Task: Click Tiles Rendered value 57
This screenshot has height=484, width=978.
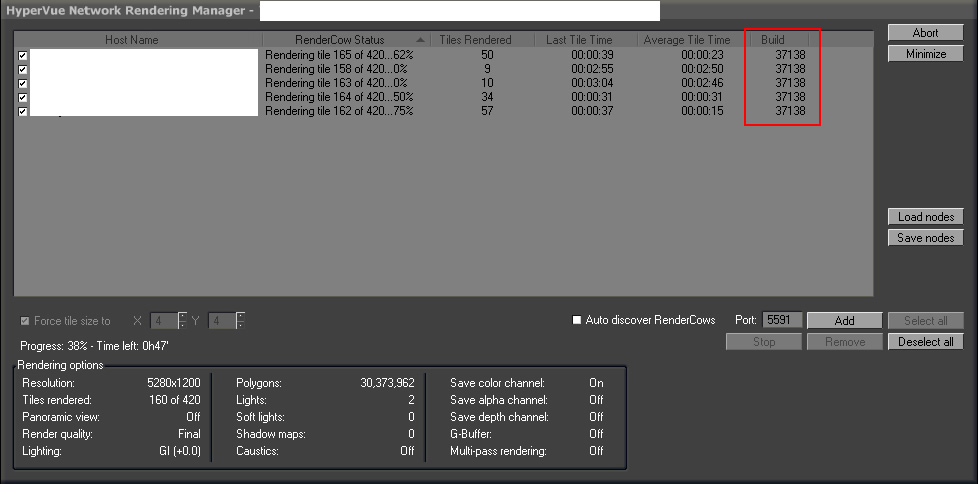Action: 487,111
